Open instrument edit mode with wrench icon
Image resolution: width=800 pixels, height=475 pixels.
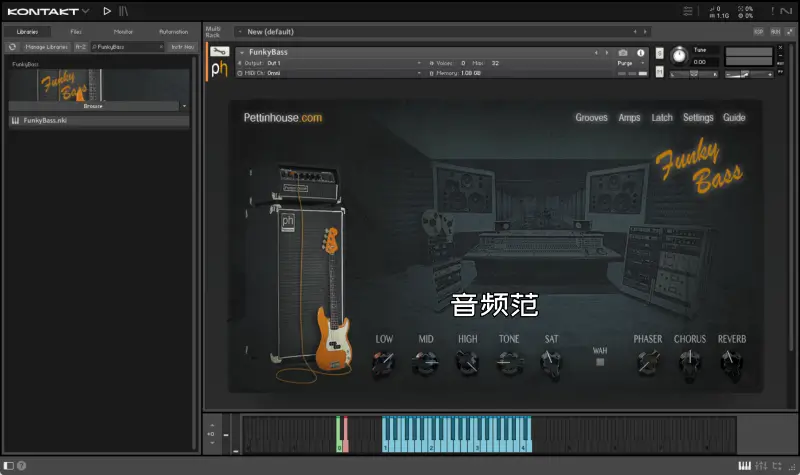click(x=219, y=52)
